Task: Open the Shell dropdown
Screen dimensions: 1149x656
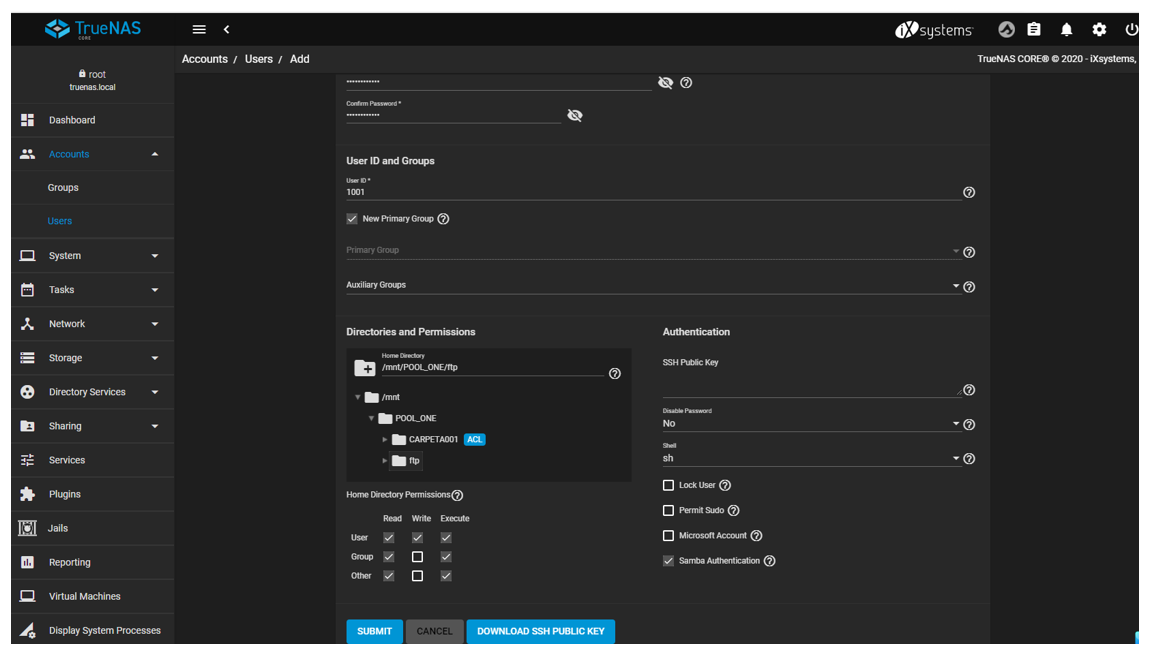Action: coord(811,458)
